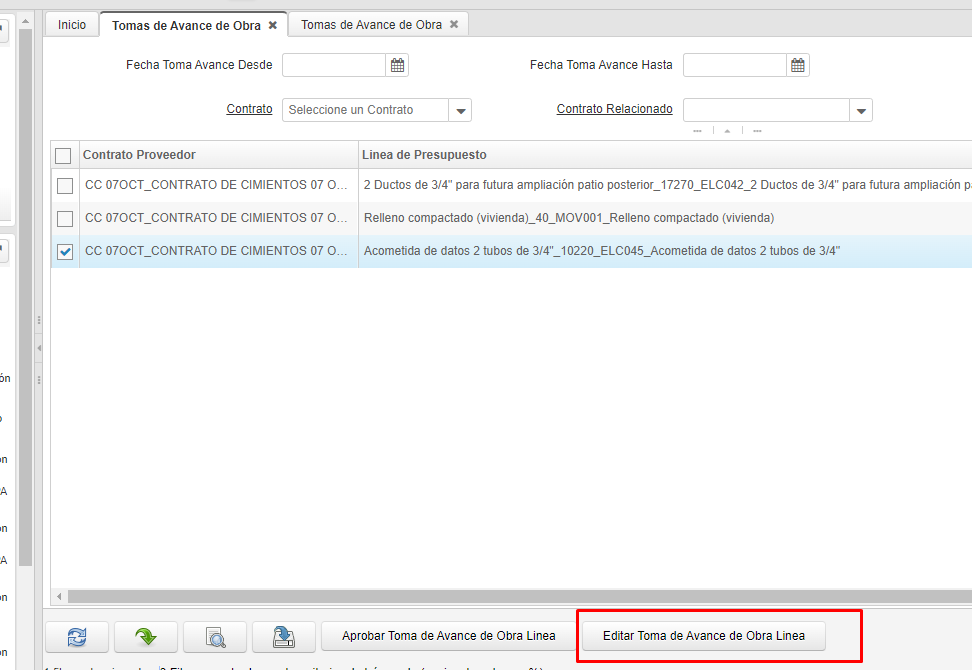Viewport: 972px width, 670px height.
Task: Uncheck the Acometida de datos row checkbox
Action: pos(65,251)
